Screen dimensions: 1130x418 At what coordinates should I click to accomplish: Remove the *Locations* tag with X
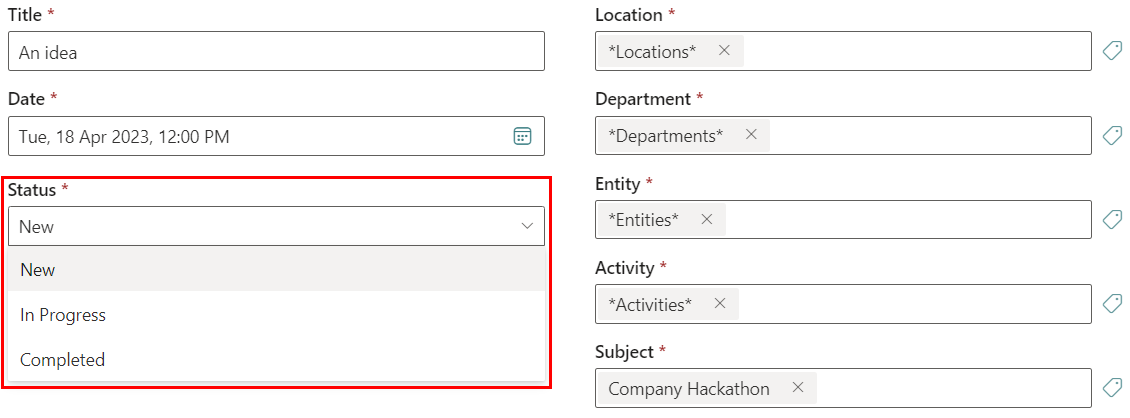724,51
